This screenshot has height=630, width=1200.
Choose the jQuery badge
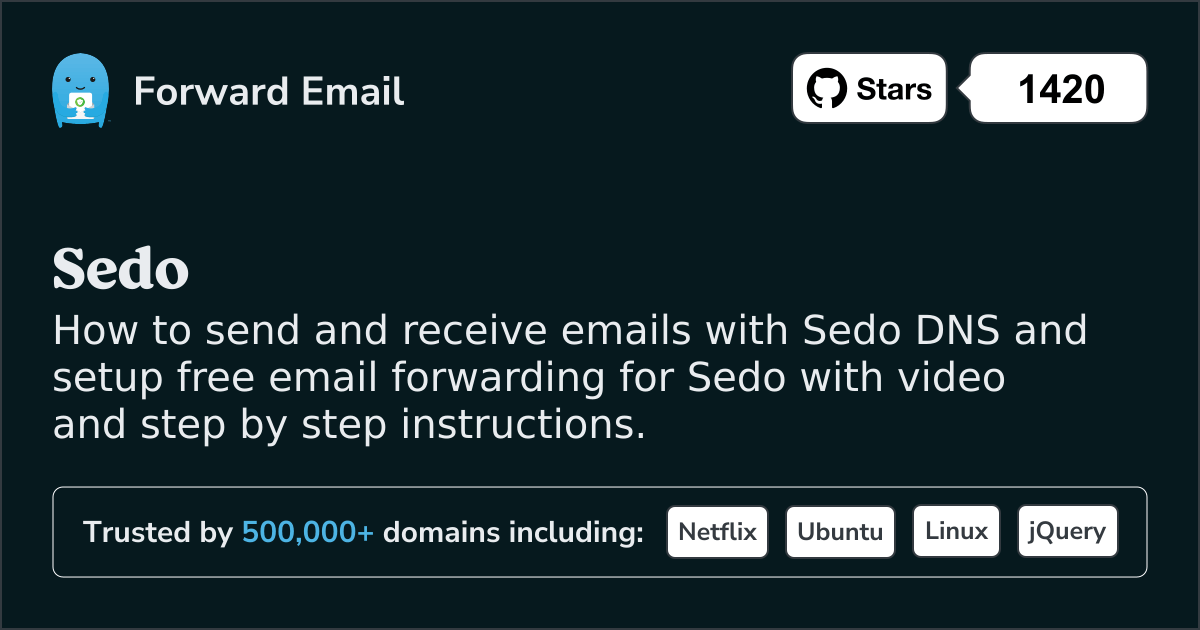1067,531
